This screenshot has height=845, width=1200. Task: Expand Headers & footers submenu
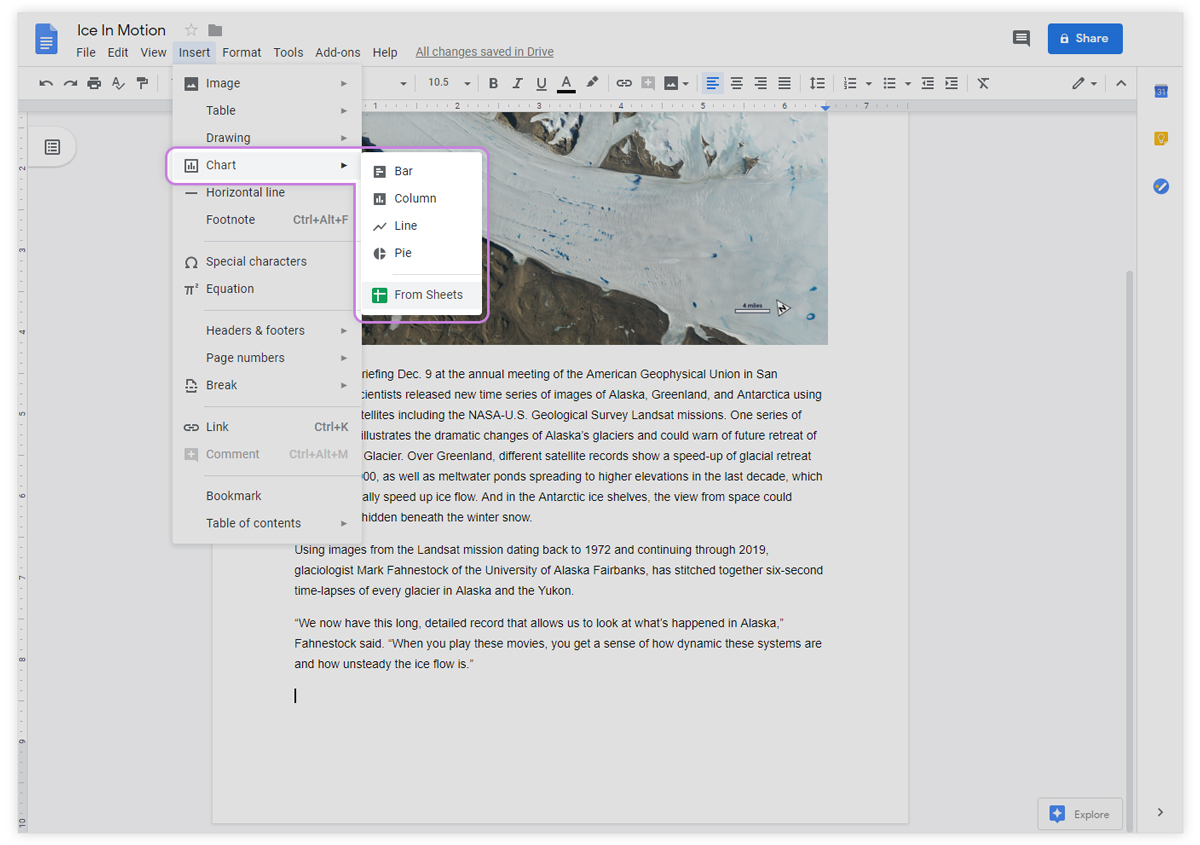[x=267, y=330]
